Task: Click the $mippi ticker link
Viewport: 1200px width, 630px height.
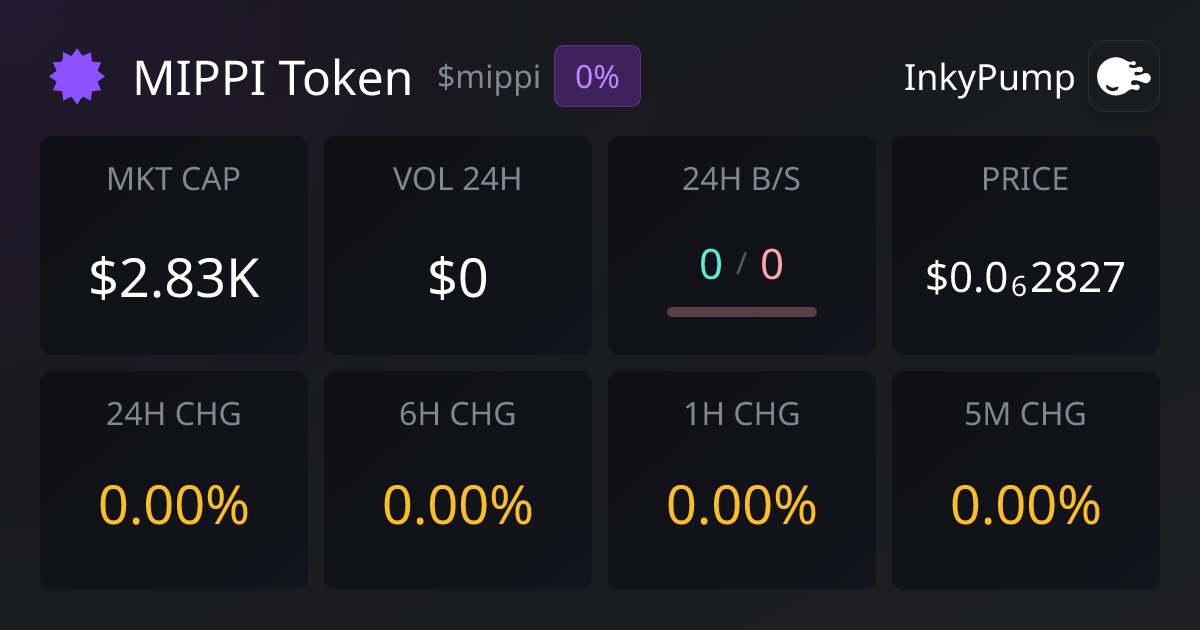Action: point(487,78)
